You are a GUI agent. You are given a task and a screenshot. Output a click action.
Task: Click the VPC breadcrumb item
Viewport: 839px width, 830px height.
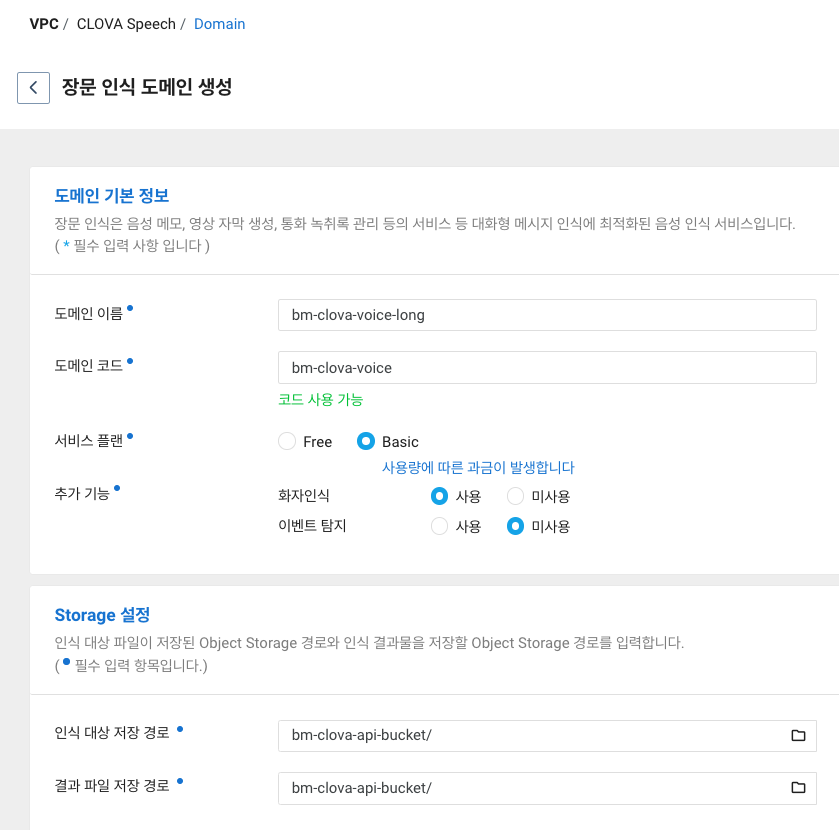pyautogui.click(x=42, y=24)
